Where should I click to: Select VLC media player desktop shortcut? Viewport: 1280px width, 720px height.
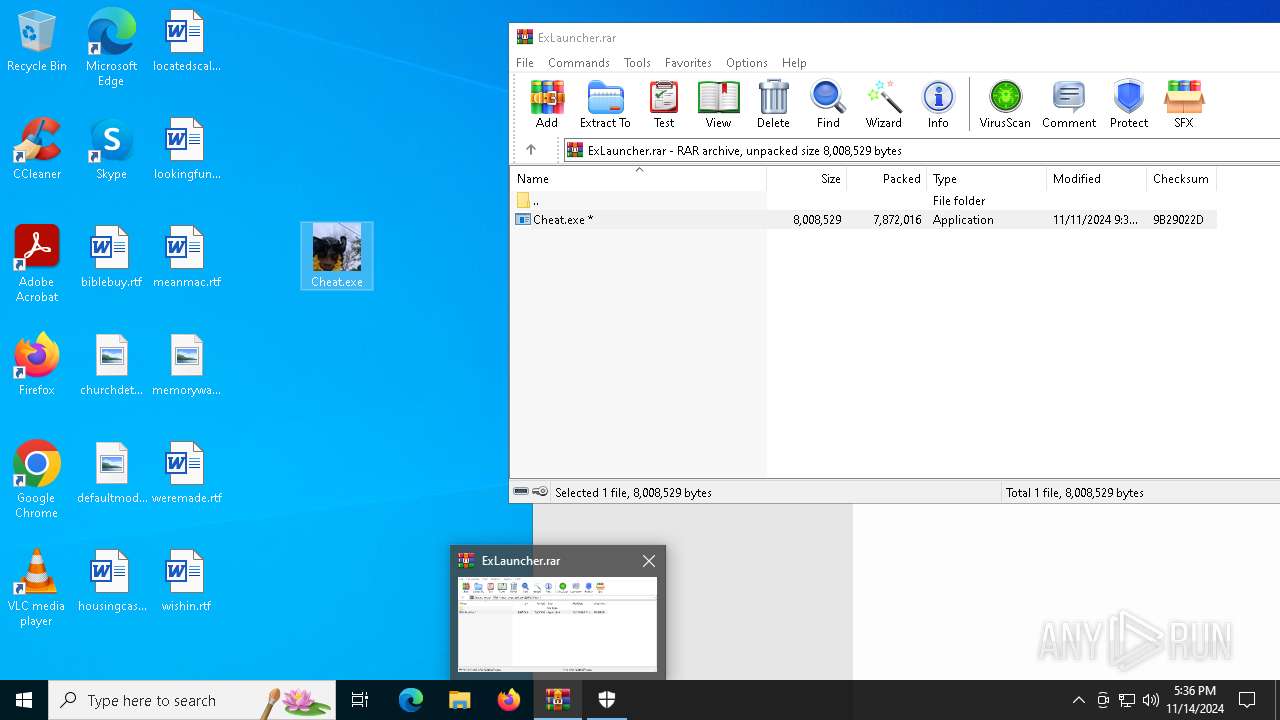pyautogui.click(x=37, y=588)
